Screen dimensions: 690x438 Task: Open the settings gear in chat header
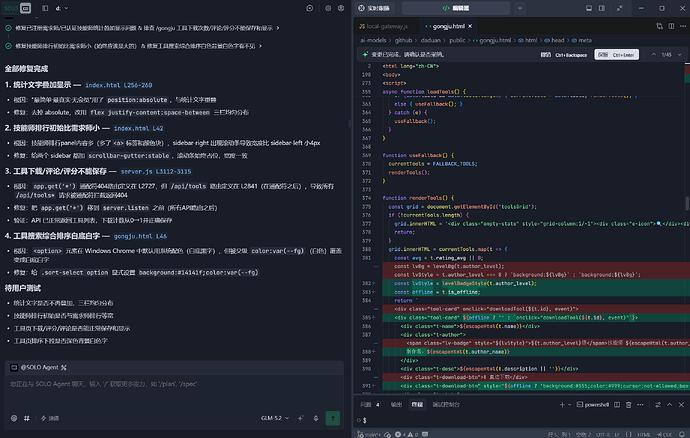tap(328, 8)
